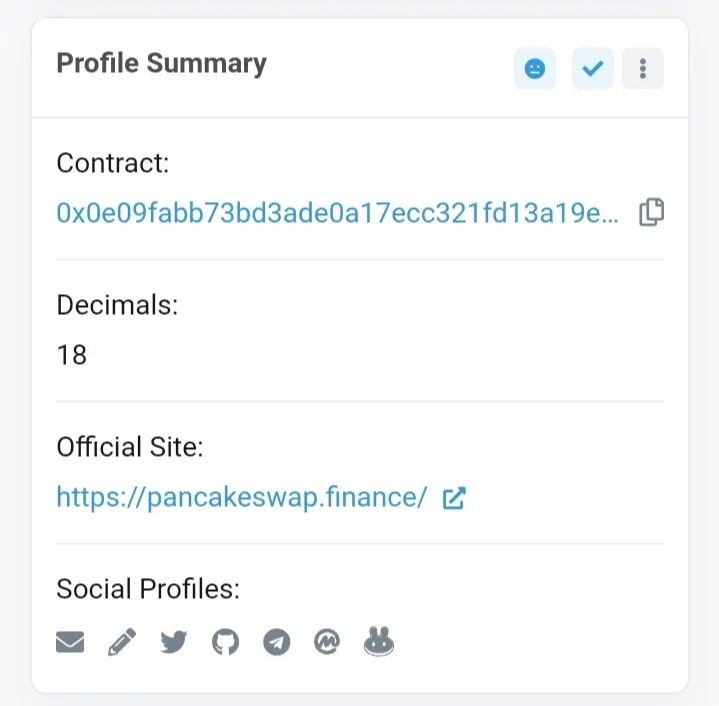Click the neutral face reputation icon
The image size is (719, 706).
535,69
